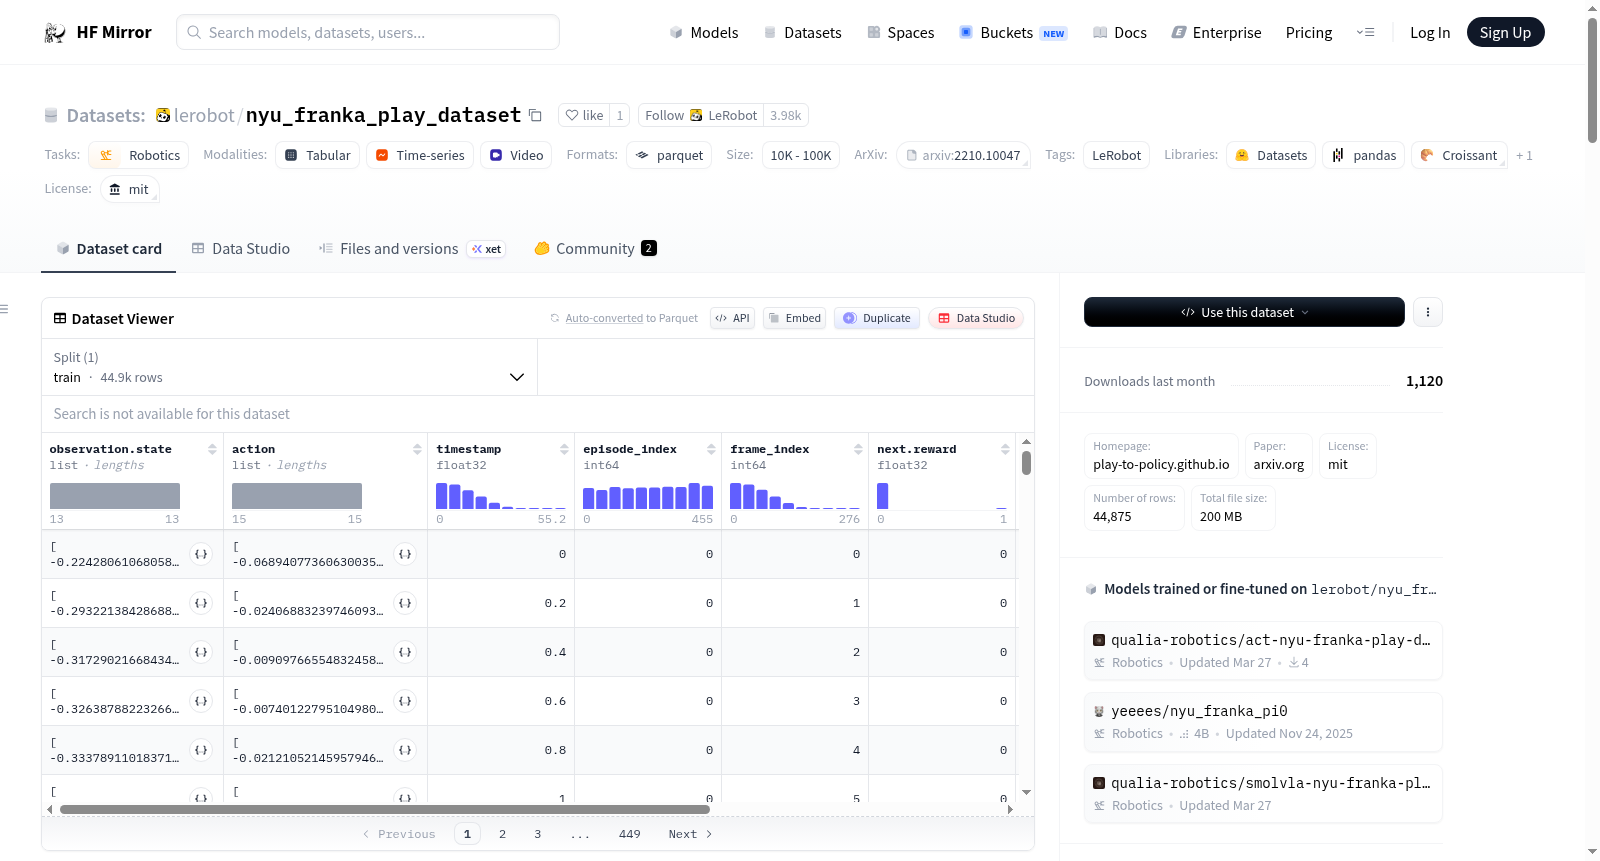This screenshot has width=1600, height=861.
Task: Select the Video modality tag
Action: 516,155
